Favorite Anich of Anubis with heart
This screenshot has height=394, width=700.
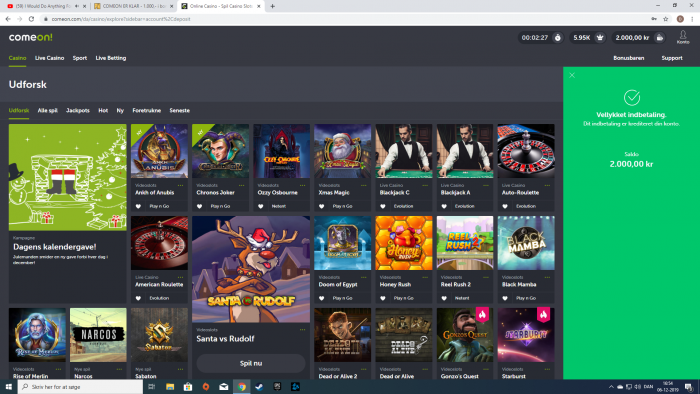138,206
